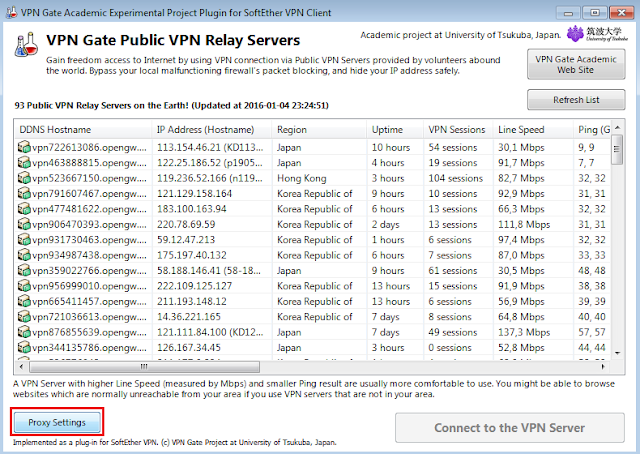640x454 pixels.
Task: Click the server icon for vpn344135786.opengw
Action: [24, 347]
